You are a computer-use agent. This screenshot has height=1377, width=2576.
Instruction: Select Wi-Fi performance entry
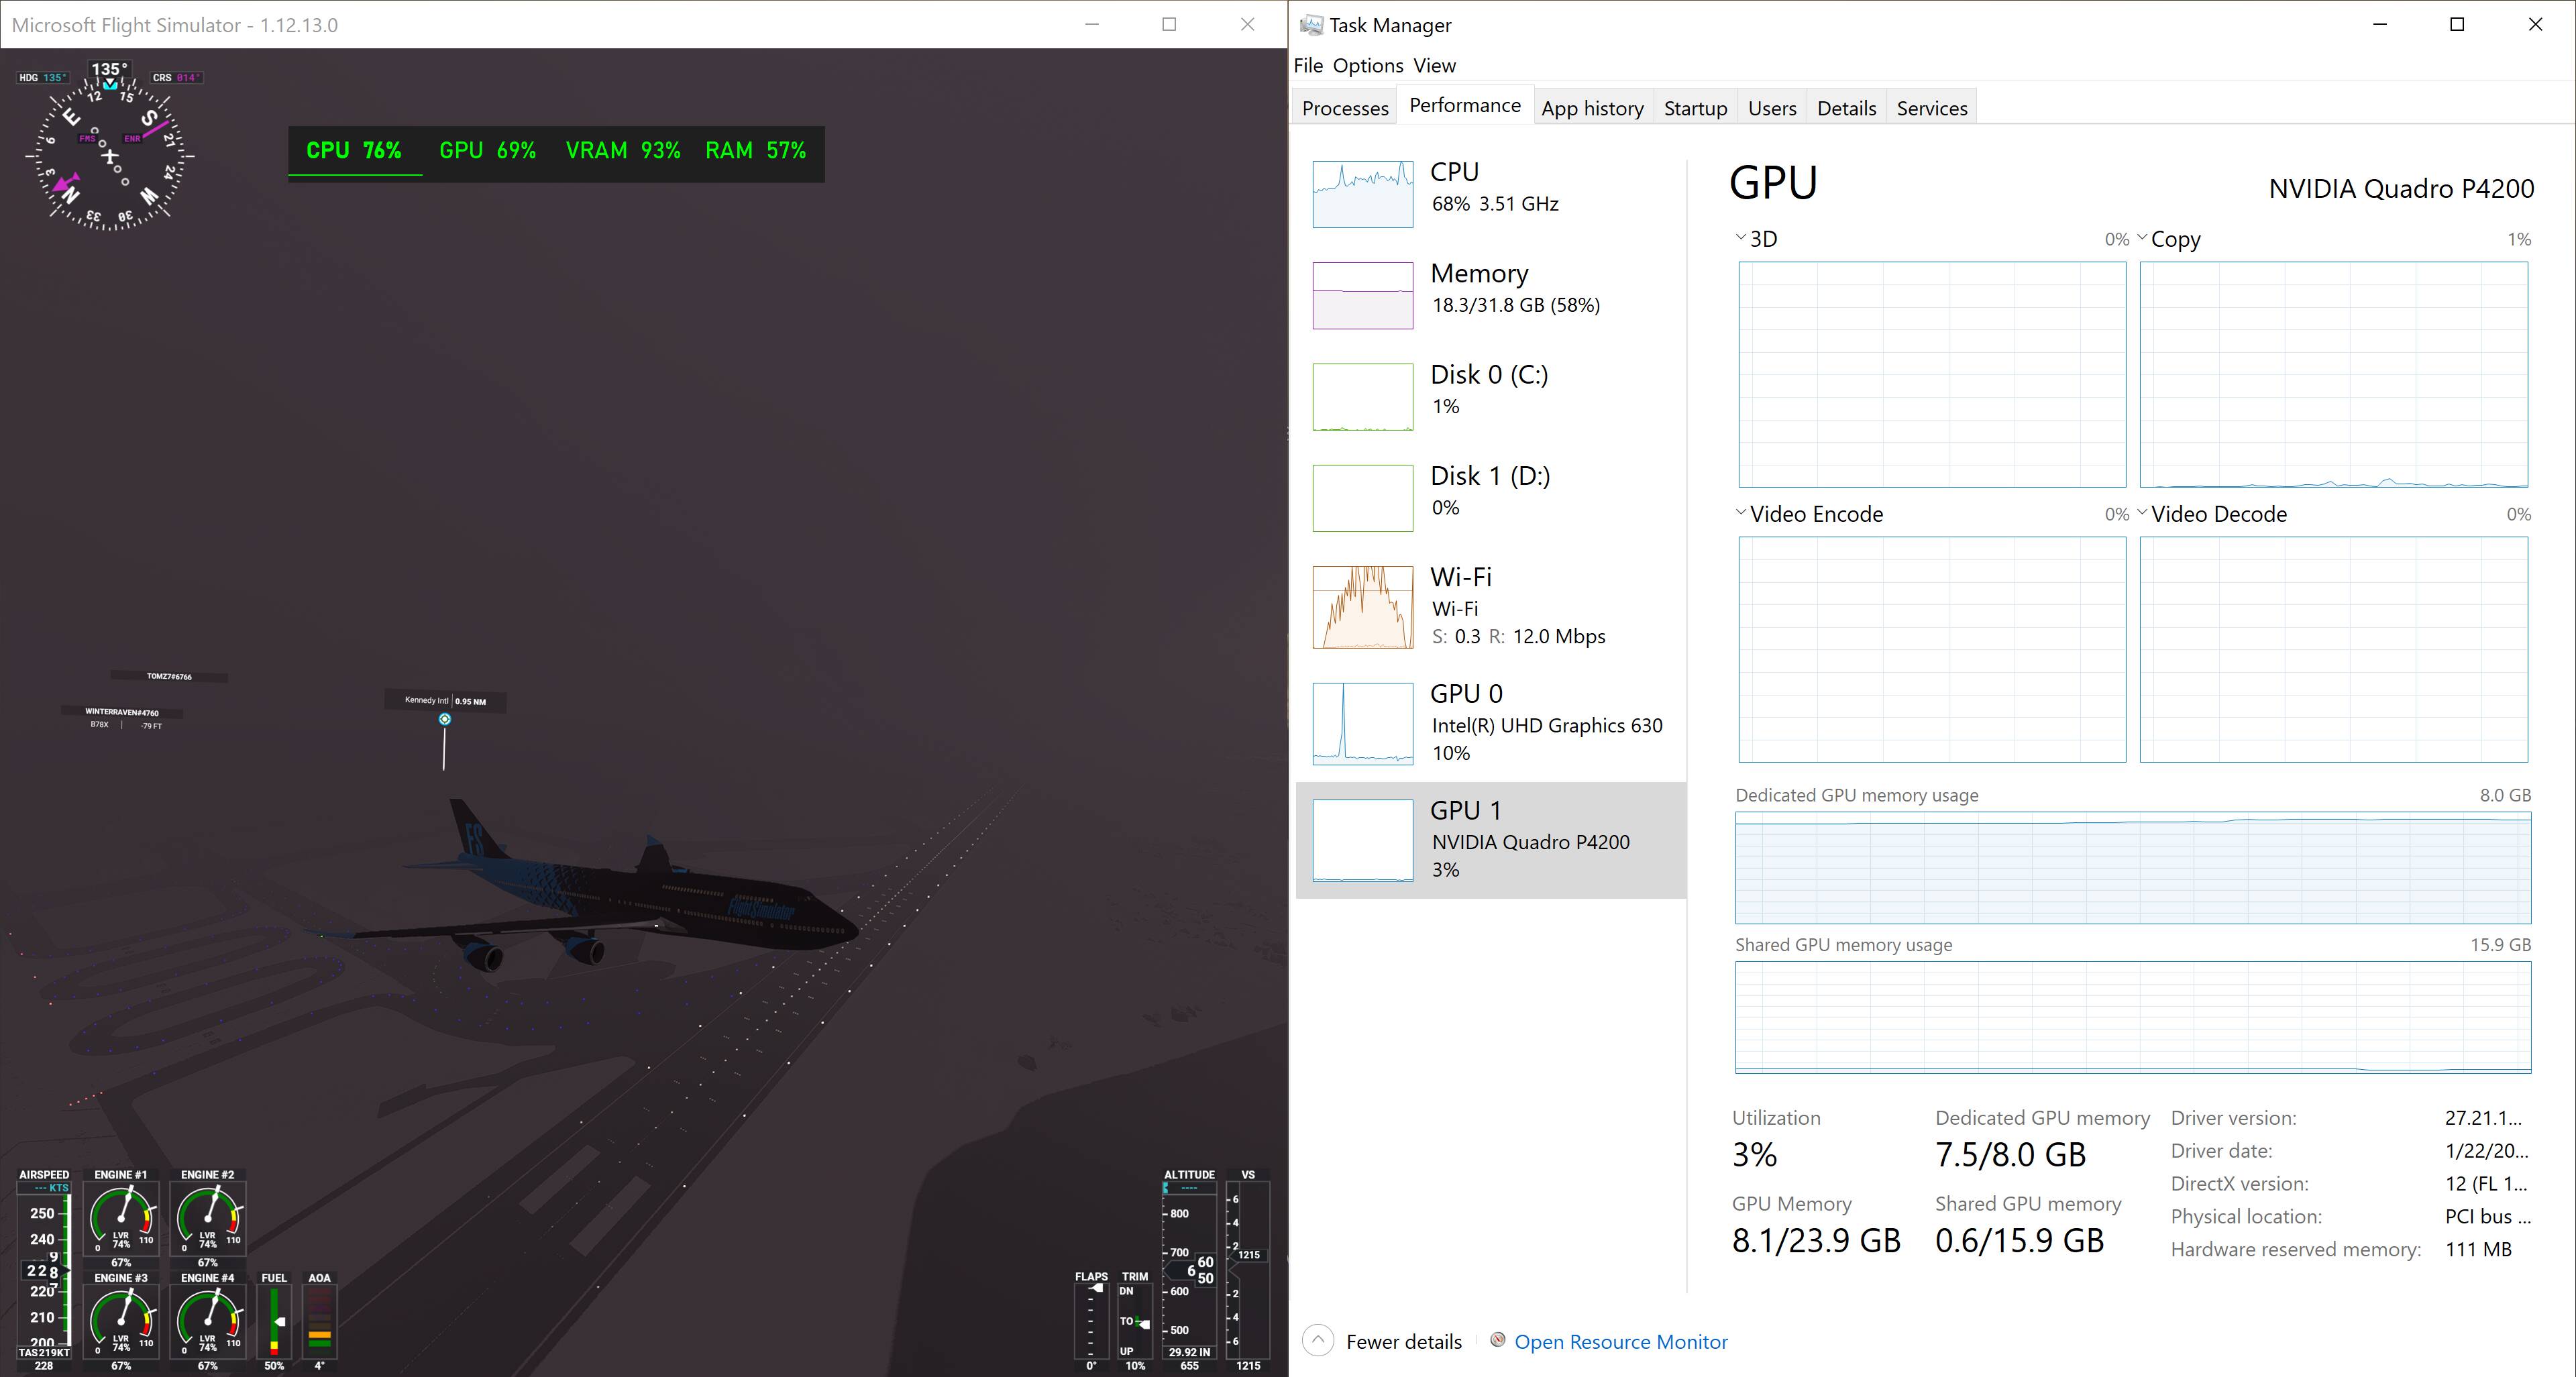(x=1490, y=607)
